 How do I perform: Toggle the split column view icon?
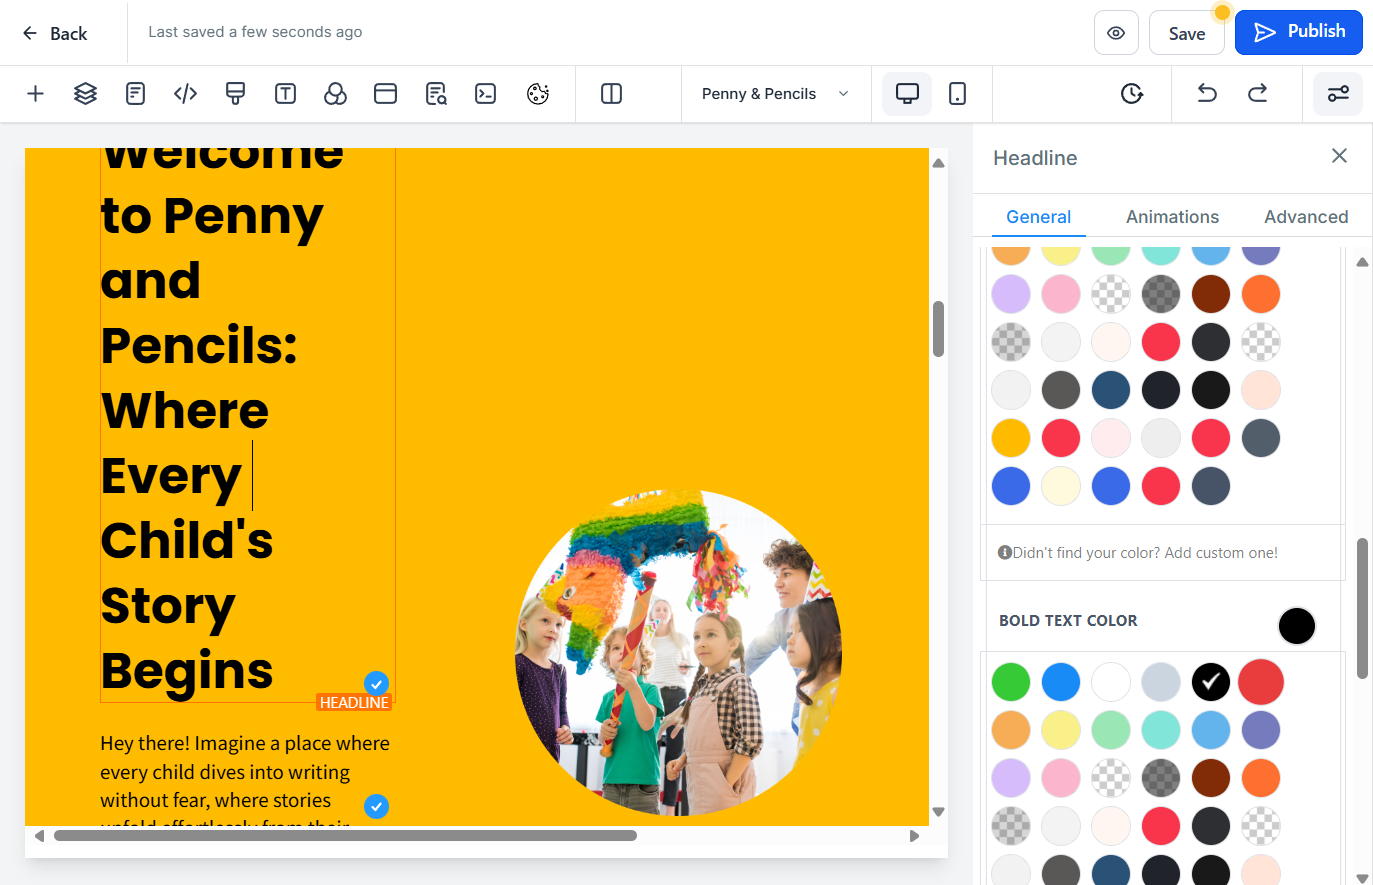coord(611,94)
